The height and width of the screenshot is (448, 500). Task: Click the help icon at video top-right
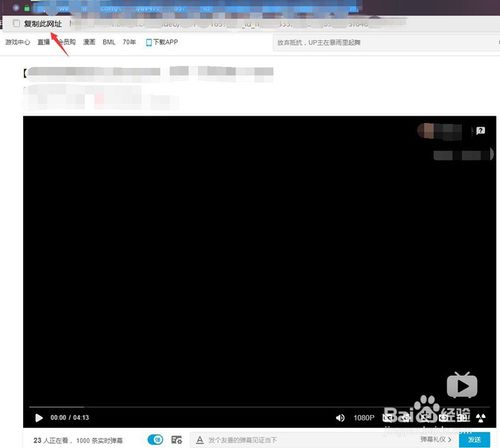[x=480, y=130]
